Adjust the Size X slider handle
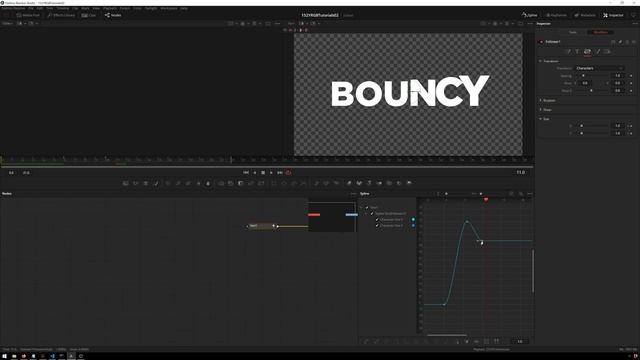The image size is (640, 360). (x=582, y=126)
